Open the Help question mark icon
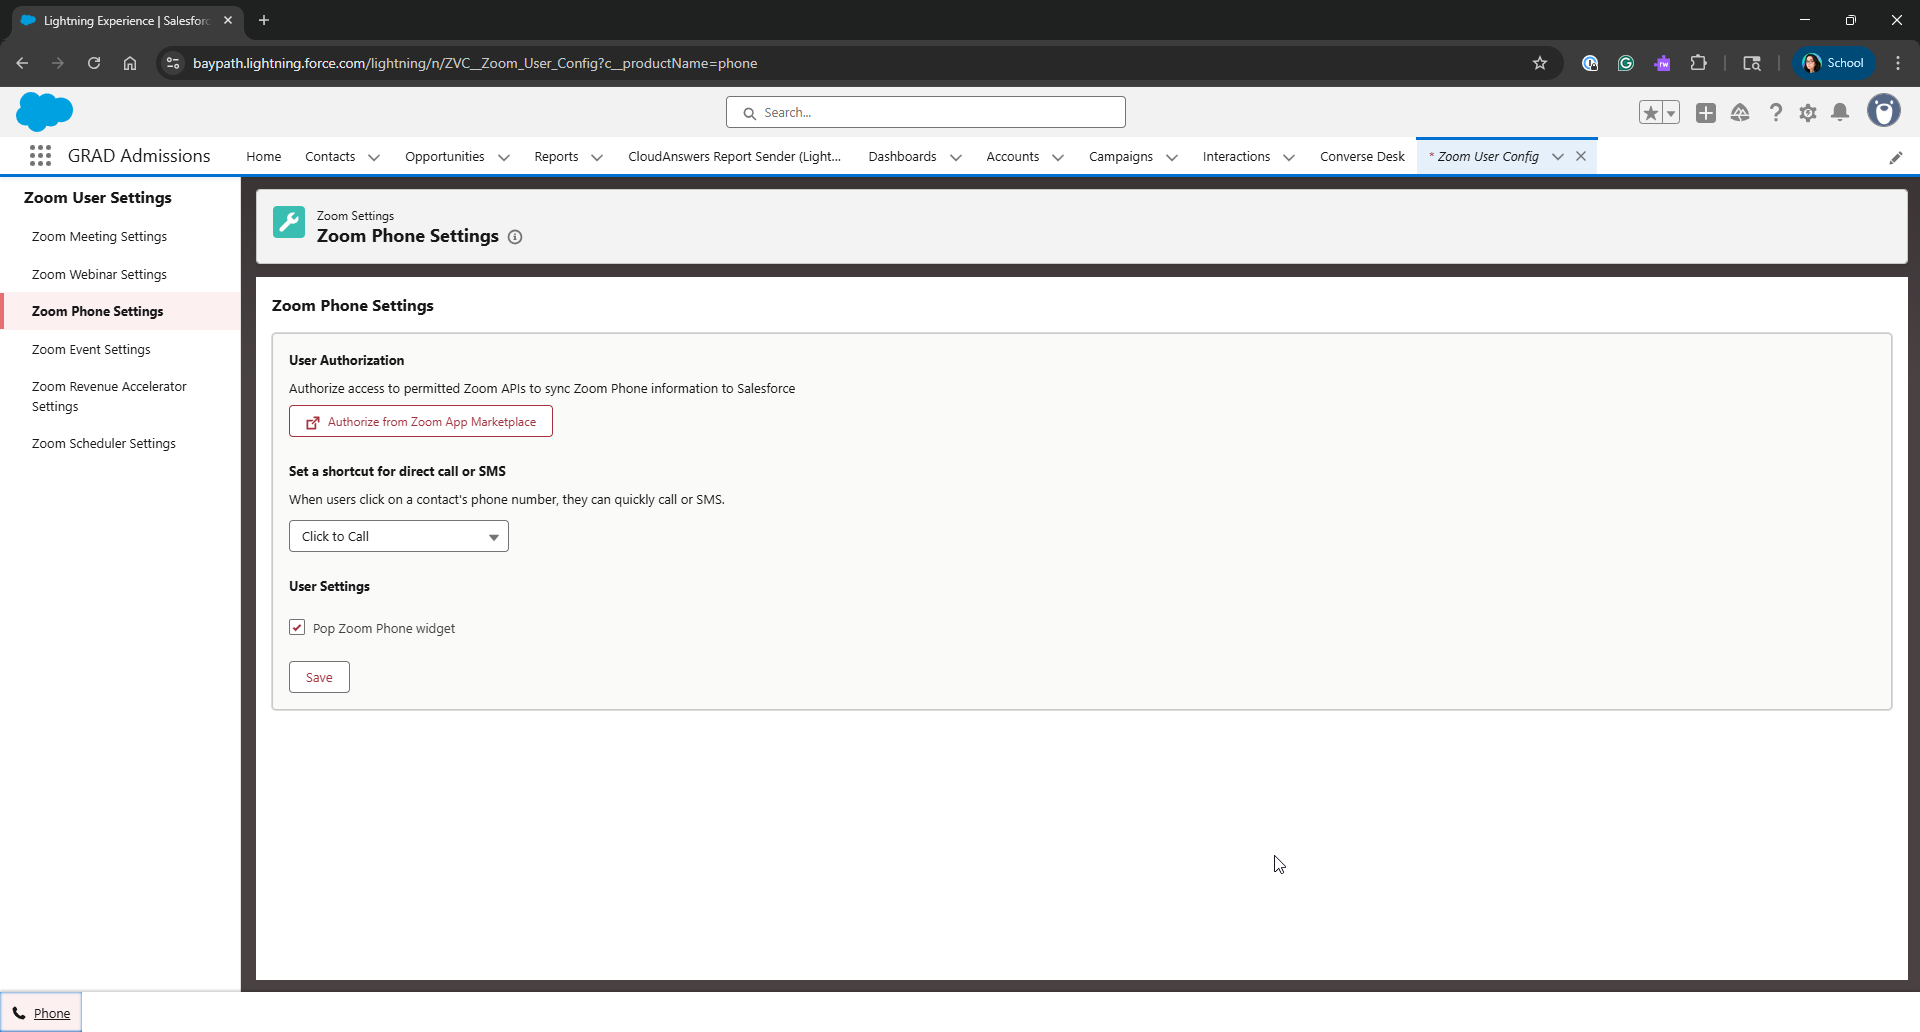1920x1032 pixels. pos(1776,112)
